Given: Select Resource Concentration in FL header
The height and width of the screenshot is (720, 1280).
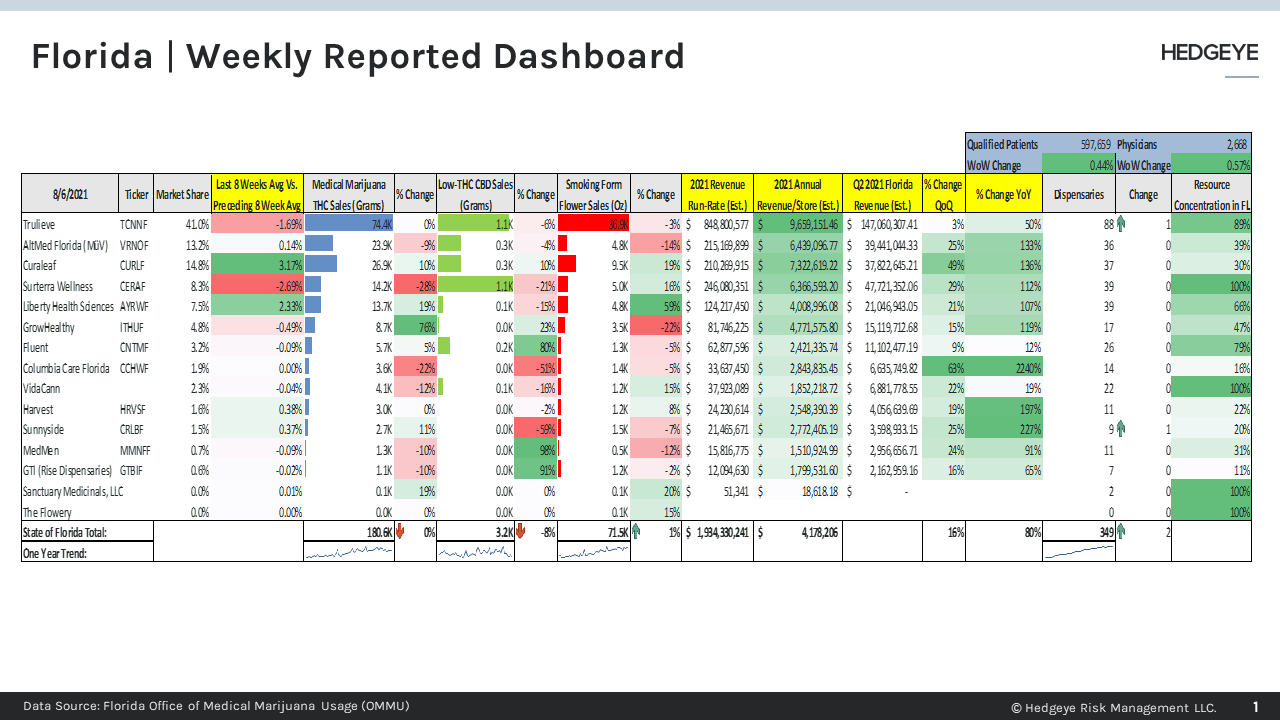Looking at the screenshot, I should 1211,194.
